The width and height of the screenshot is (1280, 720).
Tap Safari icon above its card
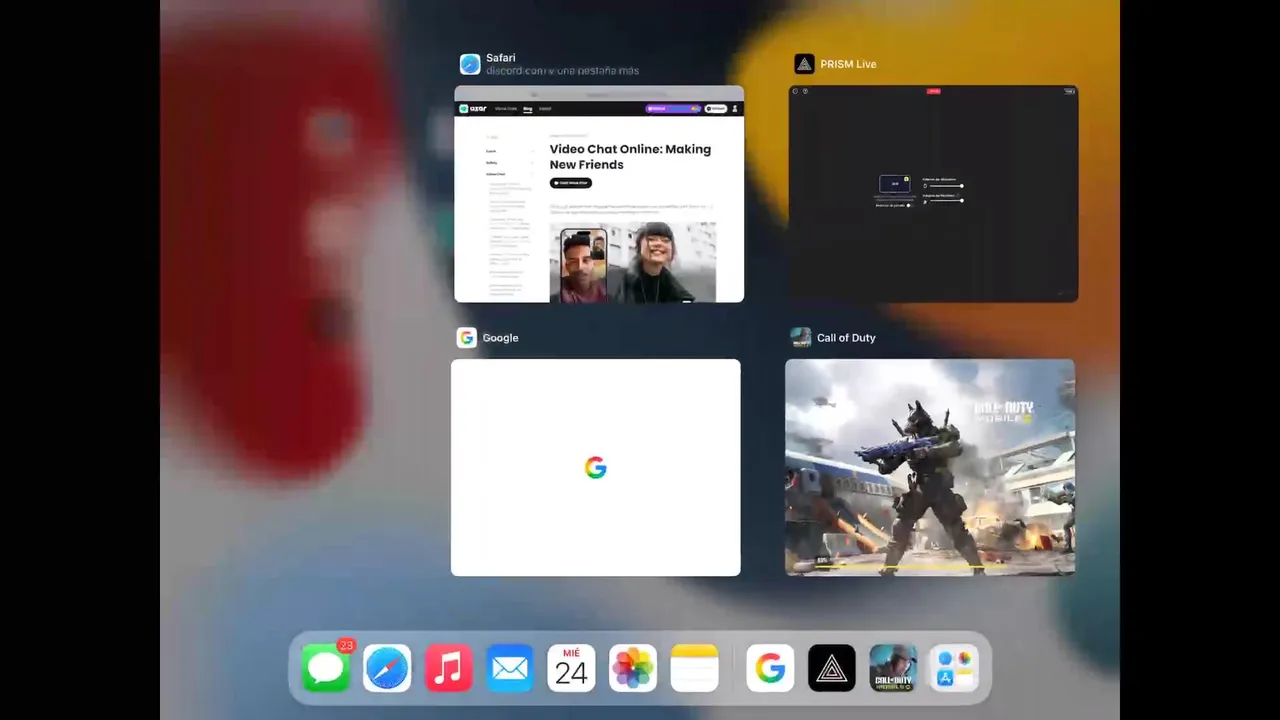point(470,64)
